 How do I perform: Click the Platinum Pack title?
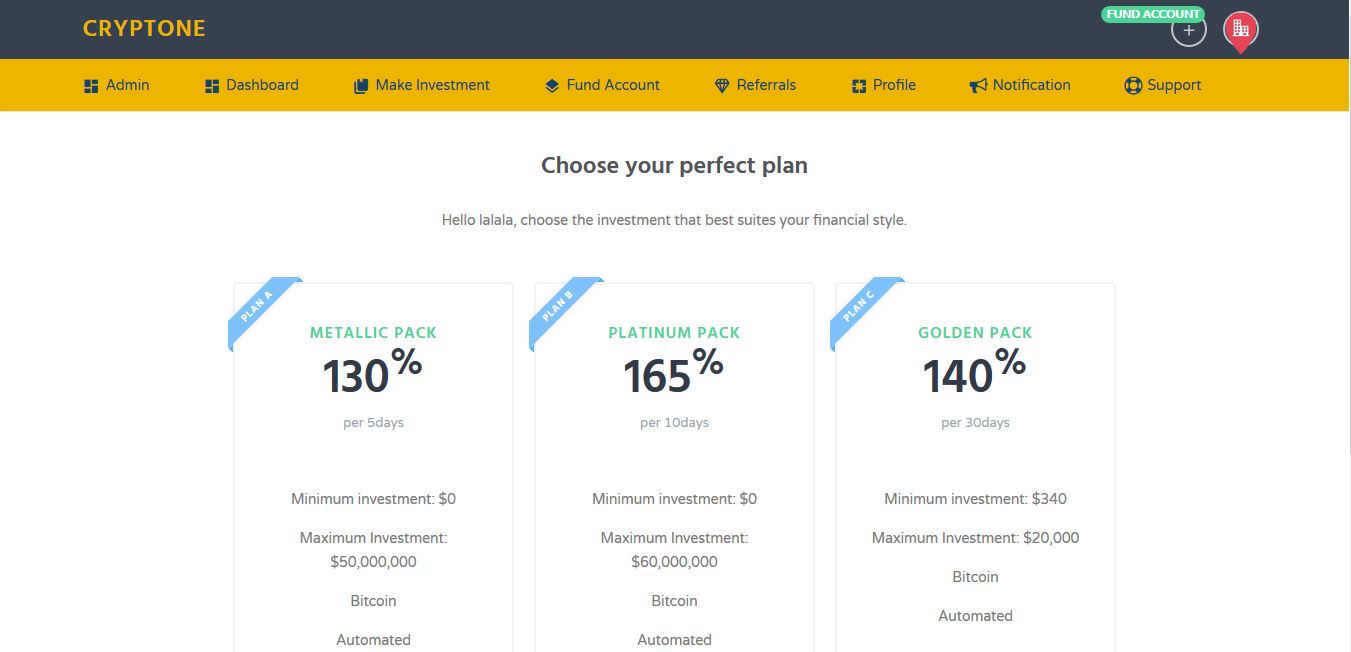click(x=673, y=332)
